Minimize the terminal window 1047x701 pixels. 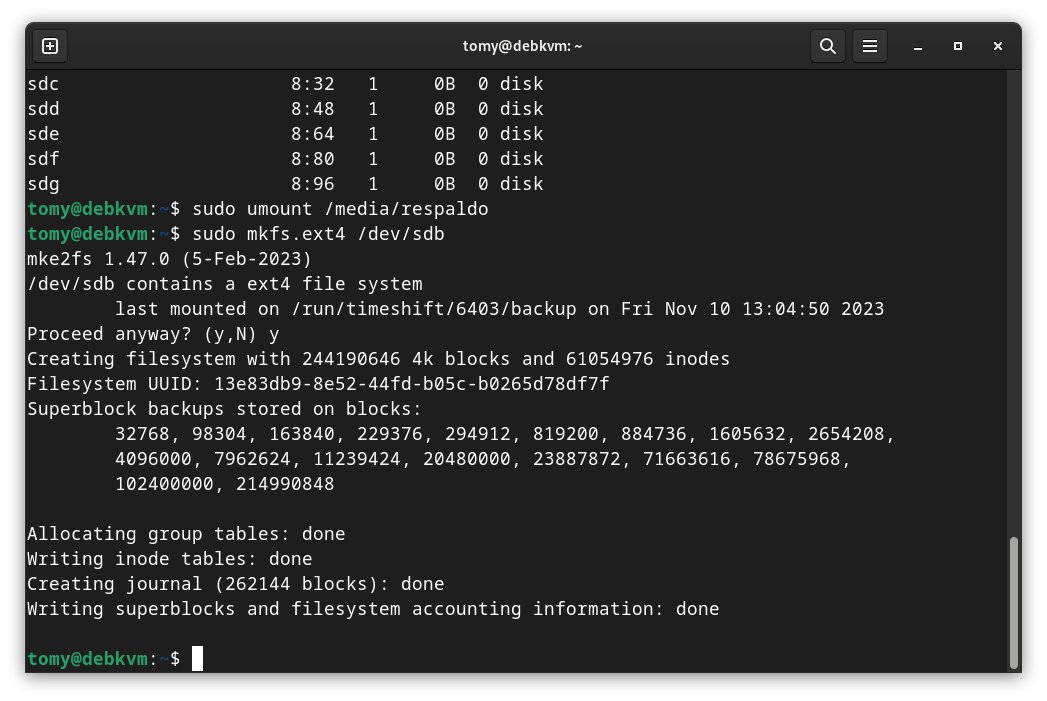918,46
